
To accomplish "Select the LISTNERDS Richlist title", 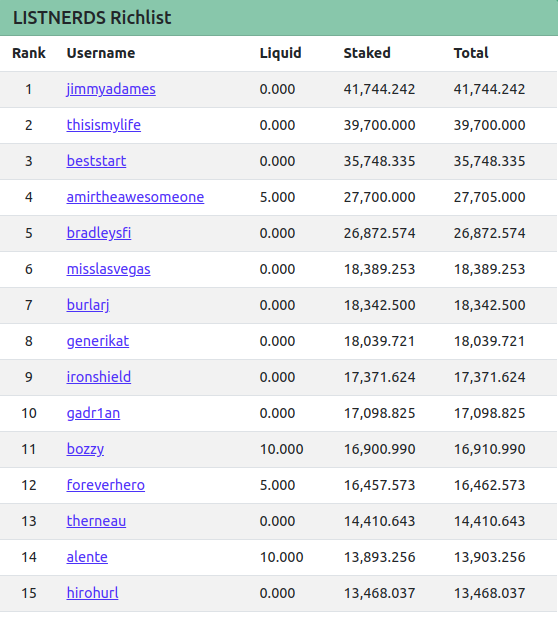I will click(x=92, y=18).
